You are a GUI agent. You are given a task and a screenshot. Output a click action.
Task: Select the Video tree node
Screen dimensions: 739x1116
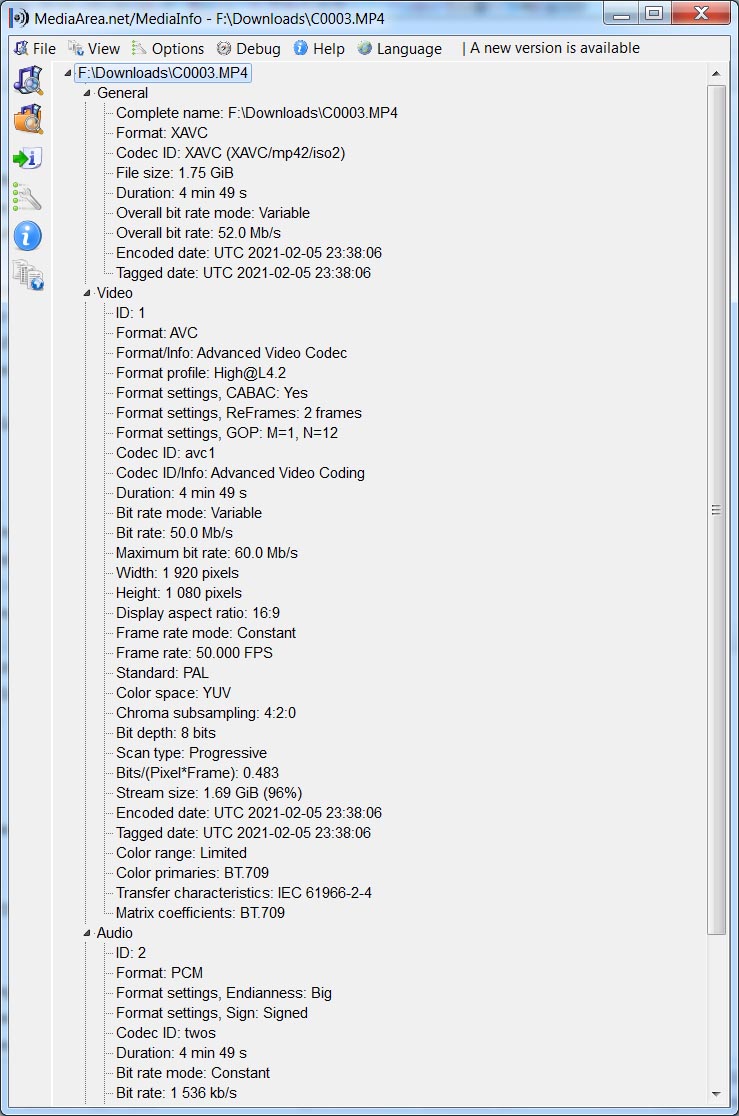tap(115, 293)
